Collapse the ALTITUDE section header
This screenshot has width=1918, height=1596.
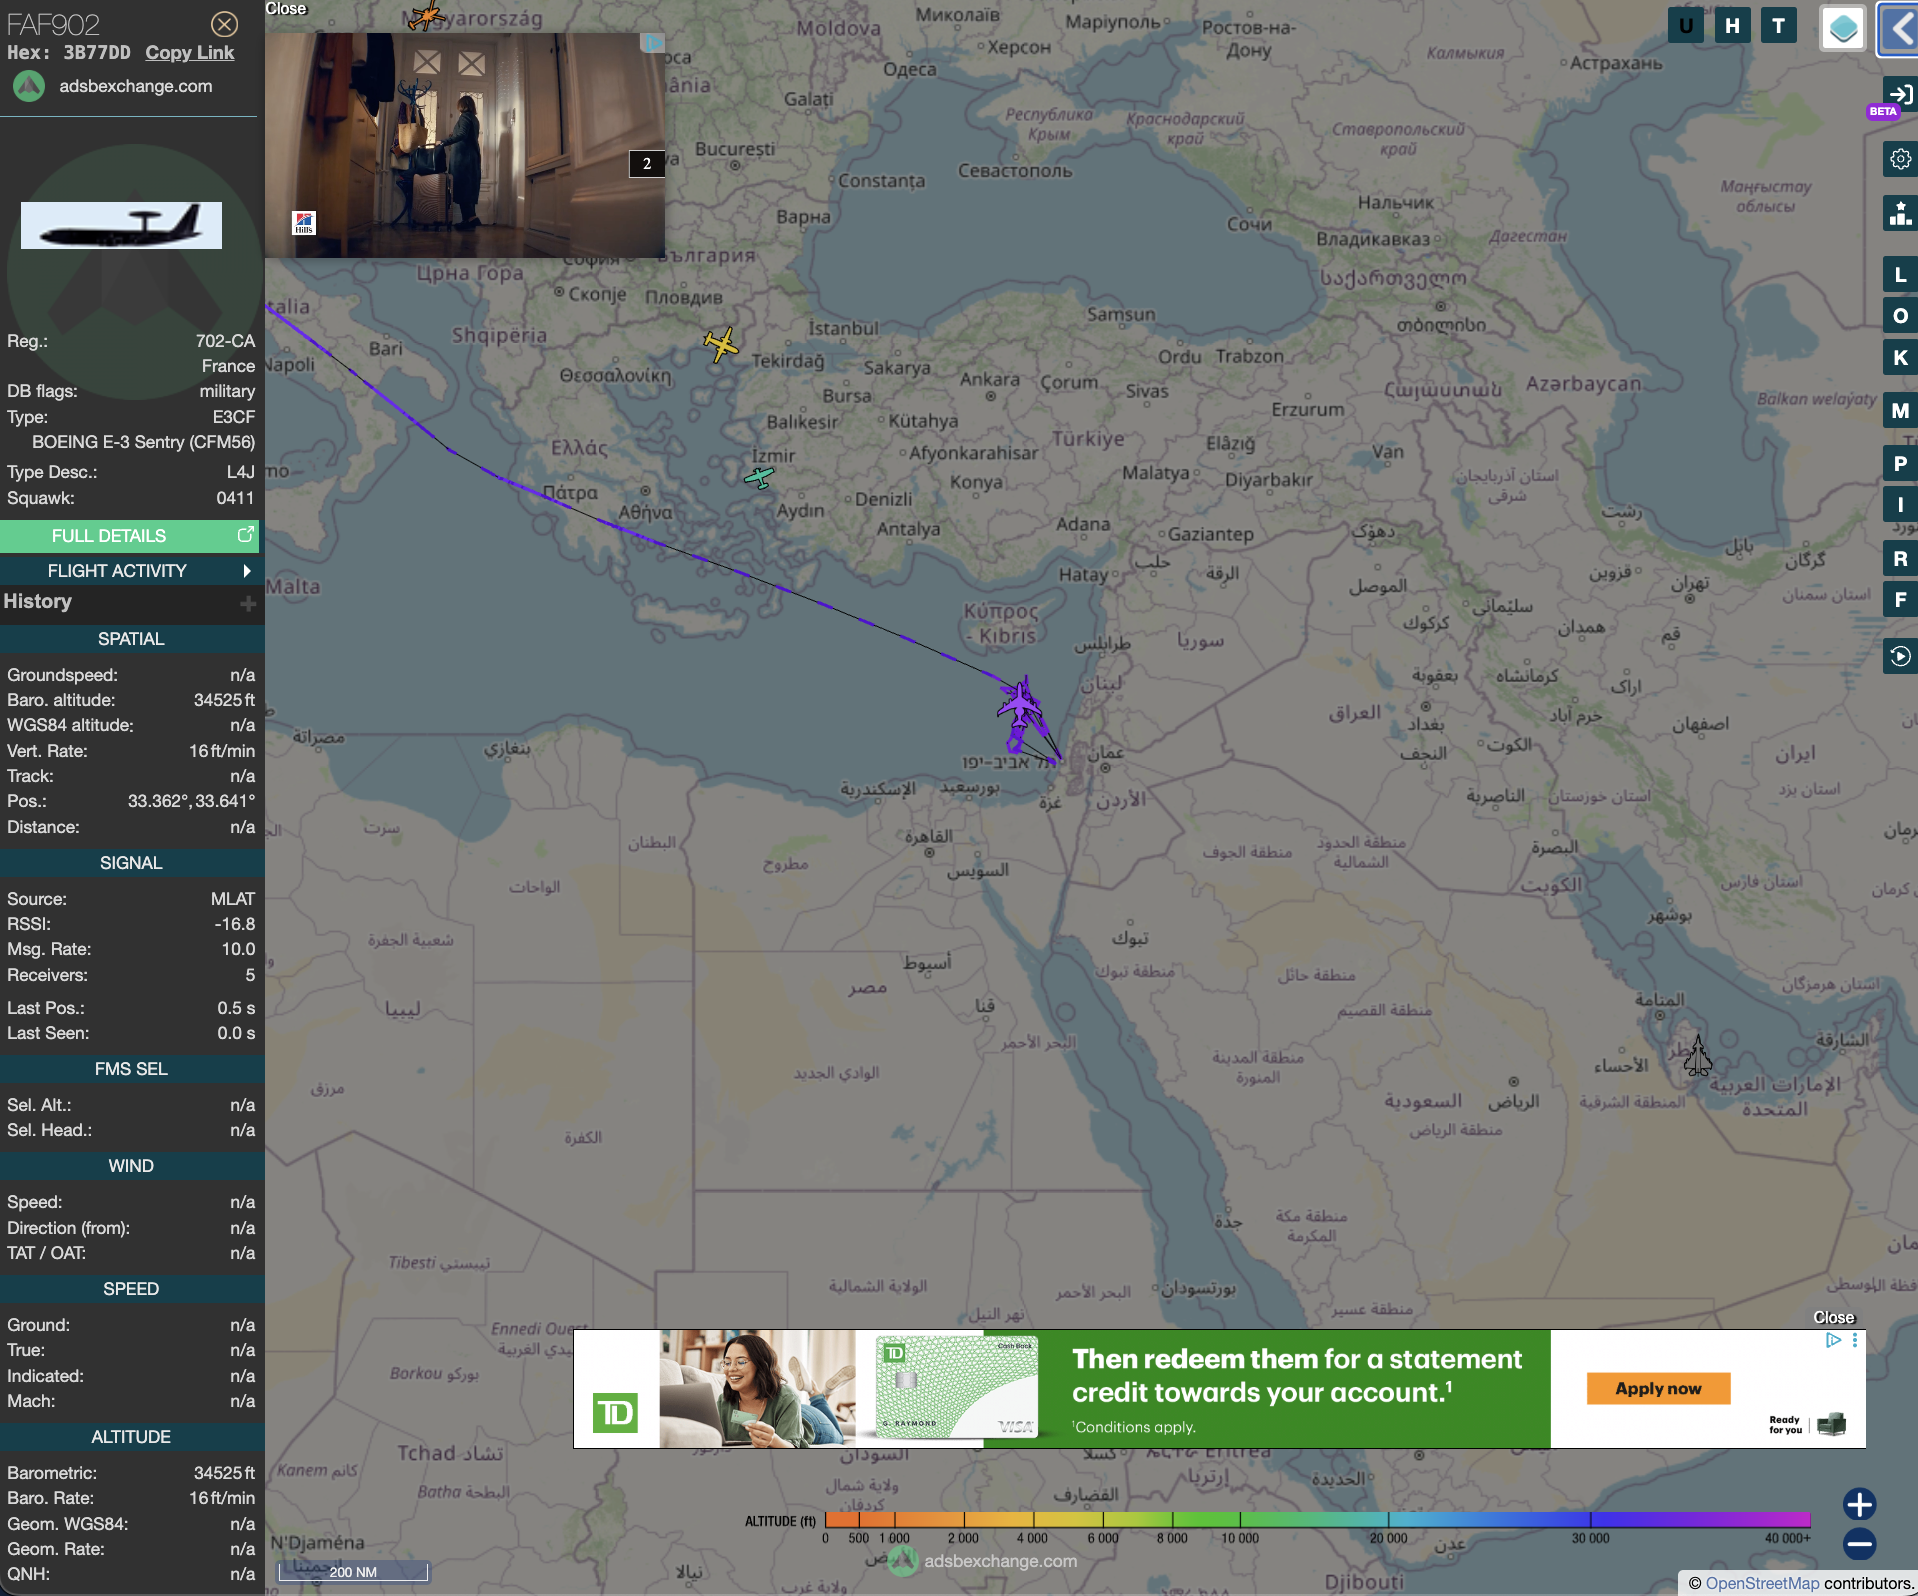click(131, 1437)
